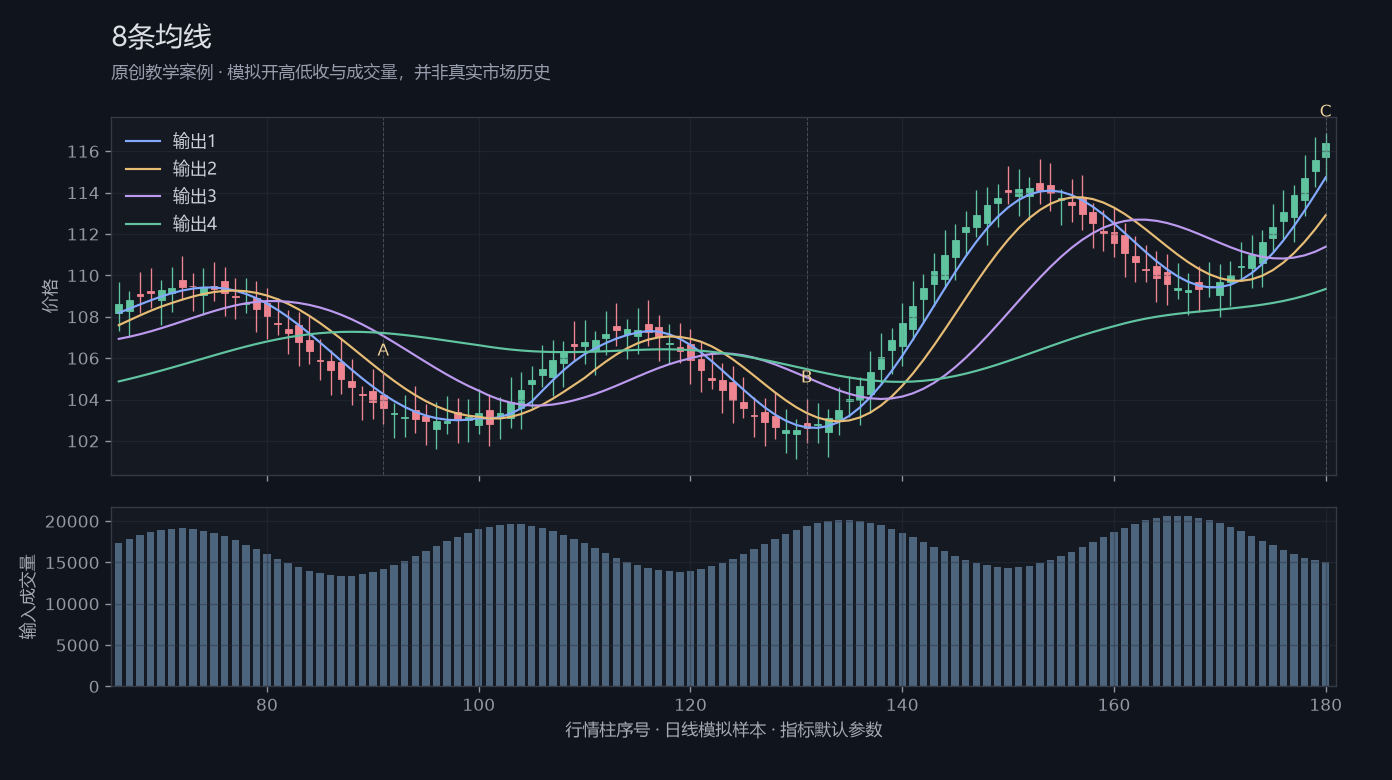Click x-axis tick label 160
Image resolution: width=1392 pixels, height=780 pixels.
(1114, 704)
